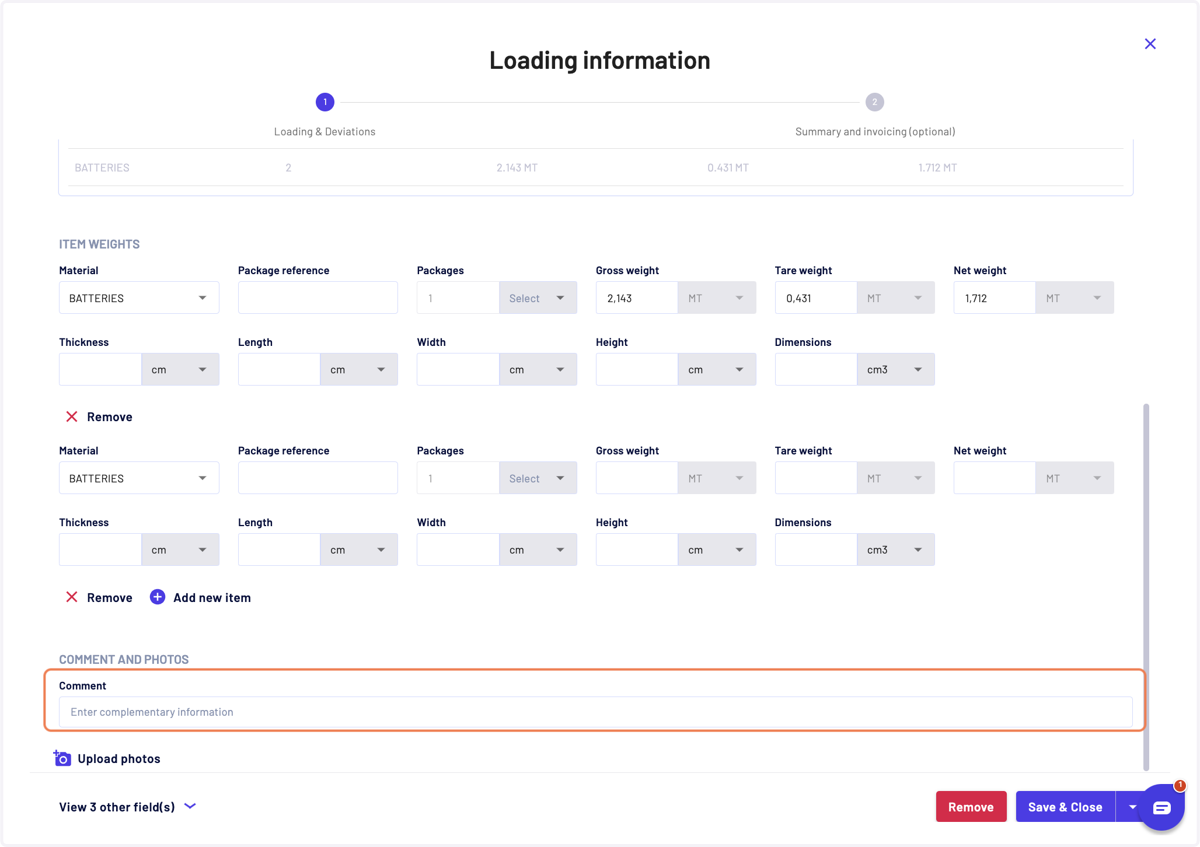
Task: Go to step 2 circle indicator
Action: pos(874,102)
